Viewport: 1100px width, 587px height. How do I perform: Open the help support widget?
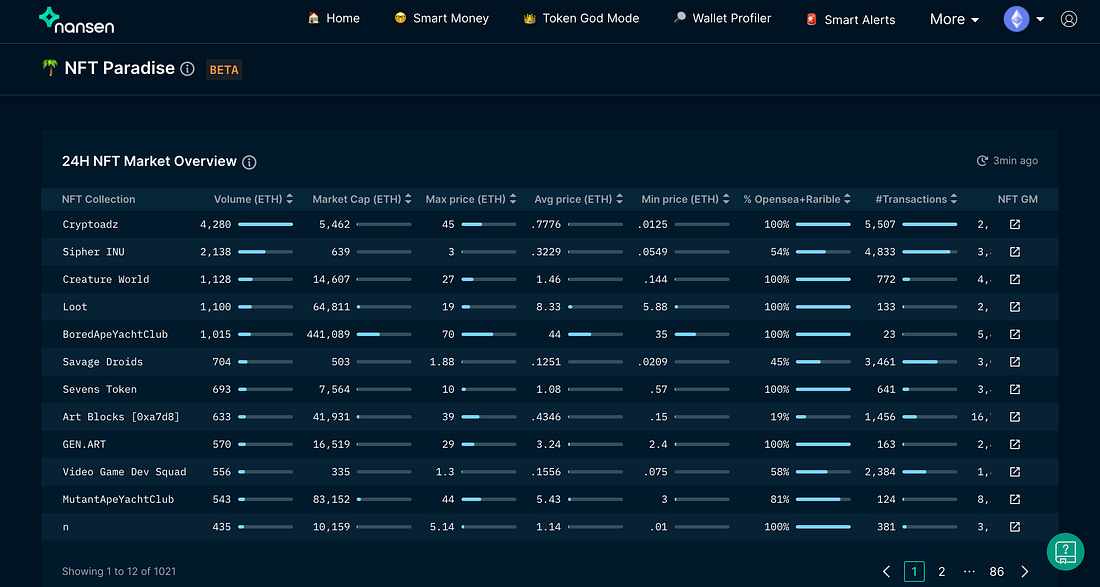click(x=1066, y=551)
